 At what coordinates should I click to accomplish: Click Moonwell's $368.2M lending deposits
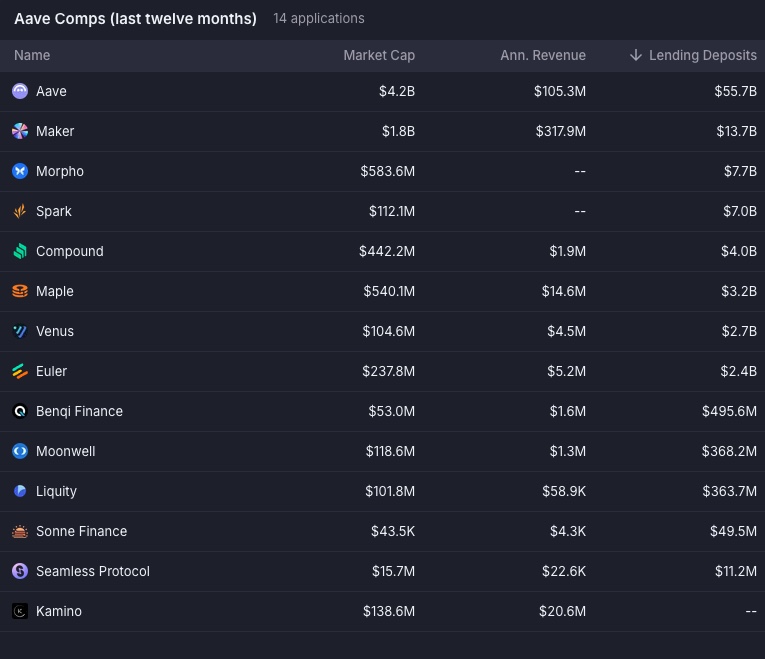(729, 451)
